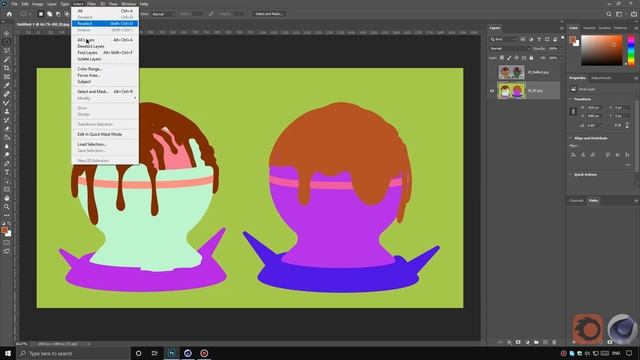Click the flip horizontal button in Transform
Image resolution: width=640 pixels, height=360 pixels.
[618, 126]
